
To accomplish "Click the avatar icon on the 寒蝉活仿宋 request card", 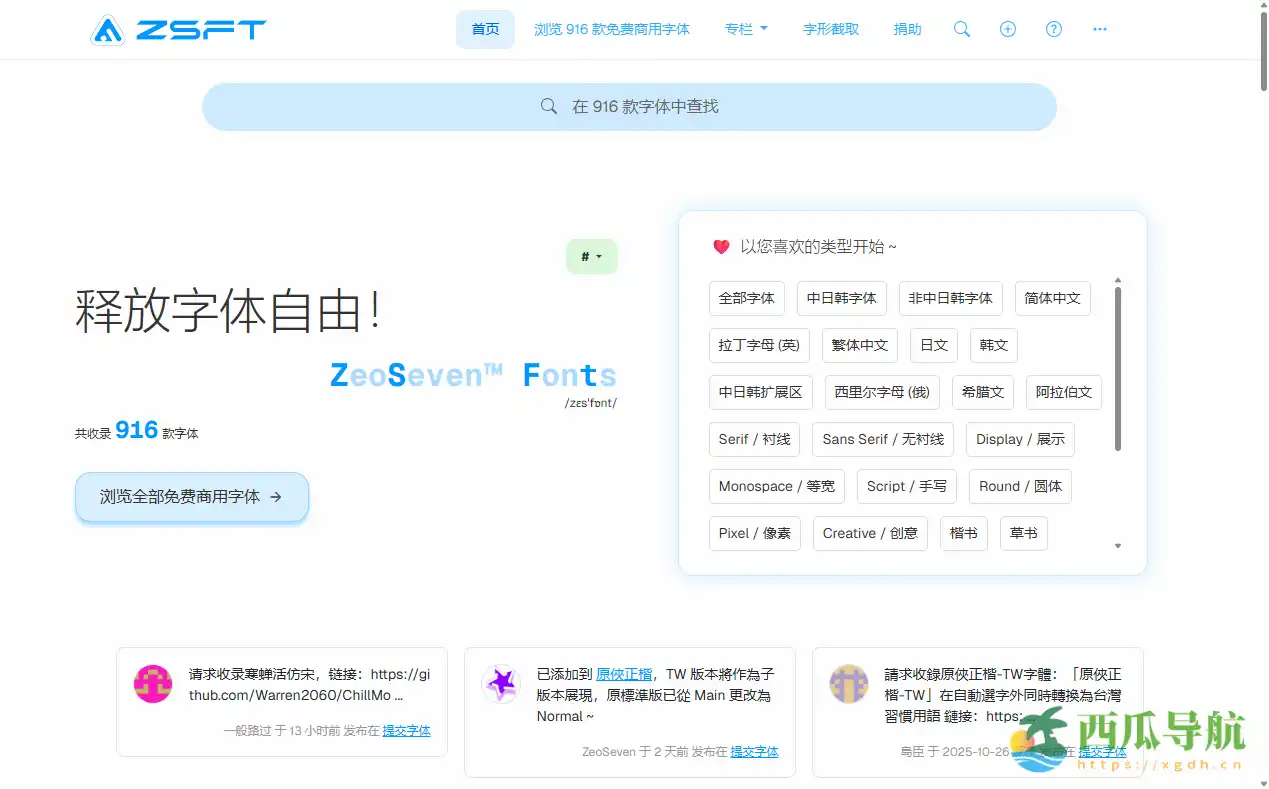I will pos(152,685).
